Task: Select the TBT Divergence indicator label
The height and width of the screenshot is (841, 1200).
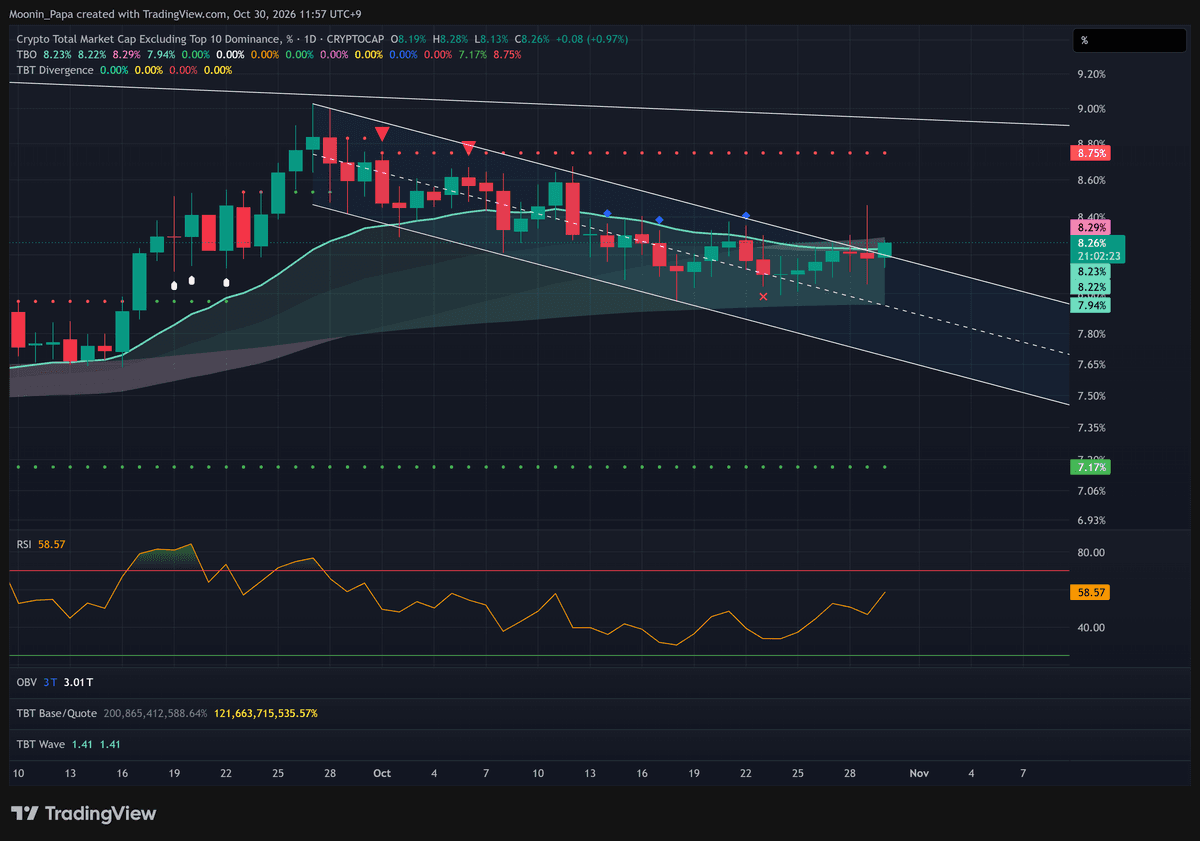Action: pyautogui.click(x=55, y=70)
